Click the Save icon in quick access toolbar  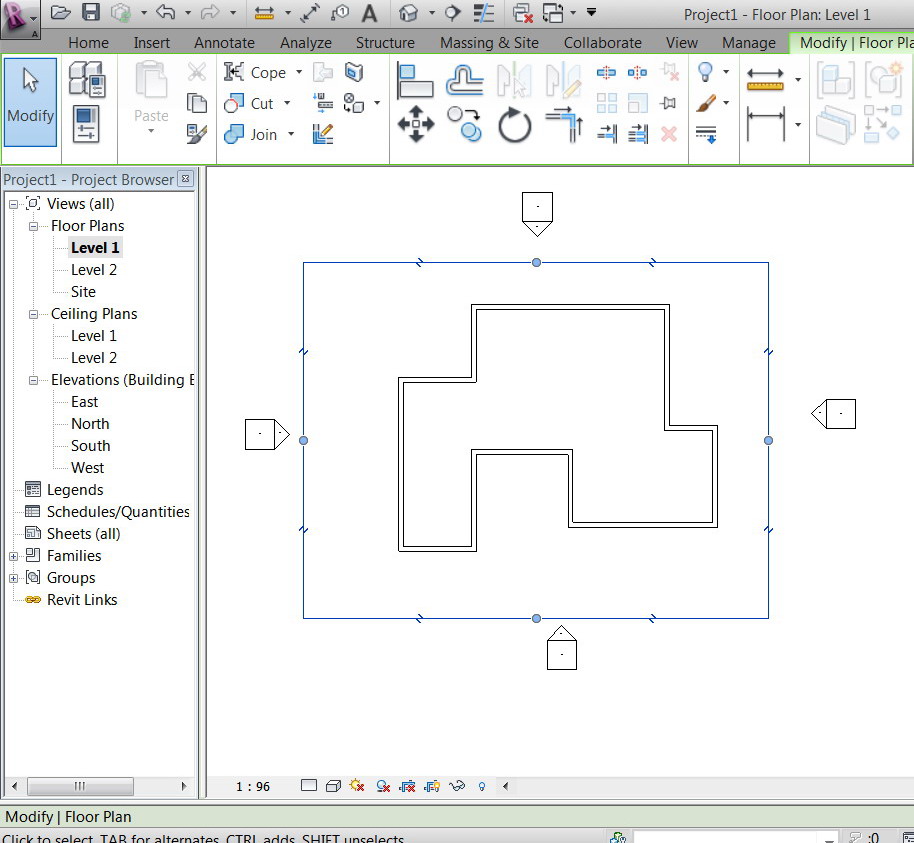[91, 13]
